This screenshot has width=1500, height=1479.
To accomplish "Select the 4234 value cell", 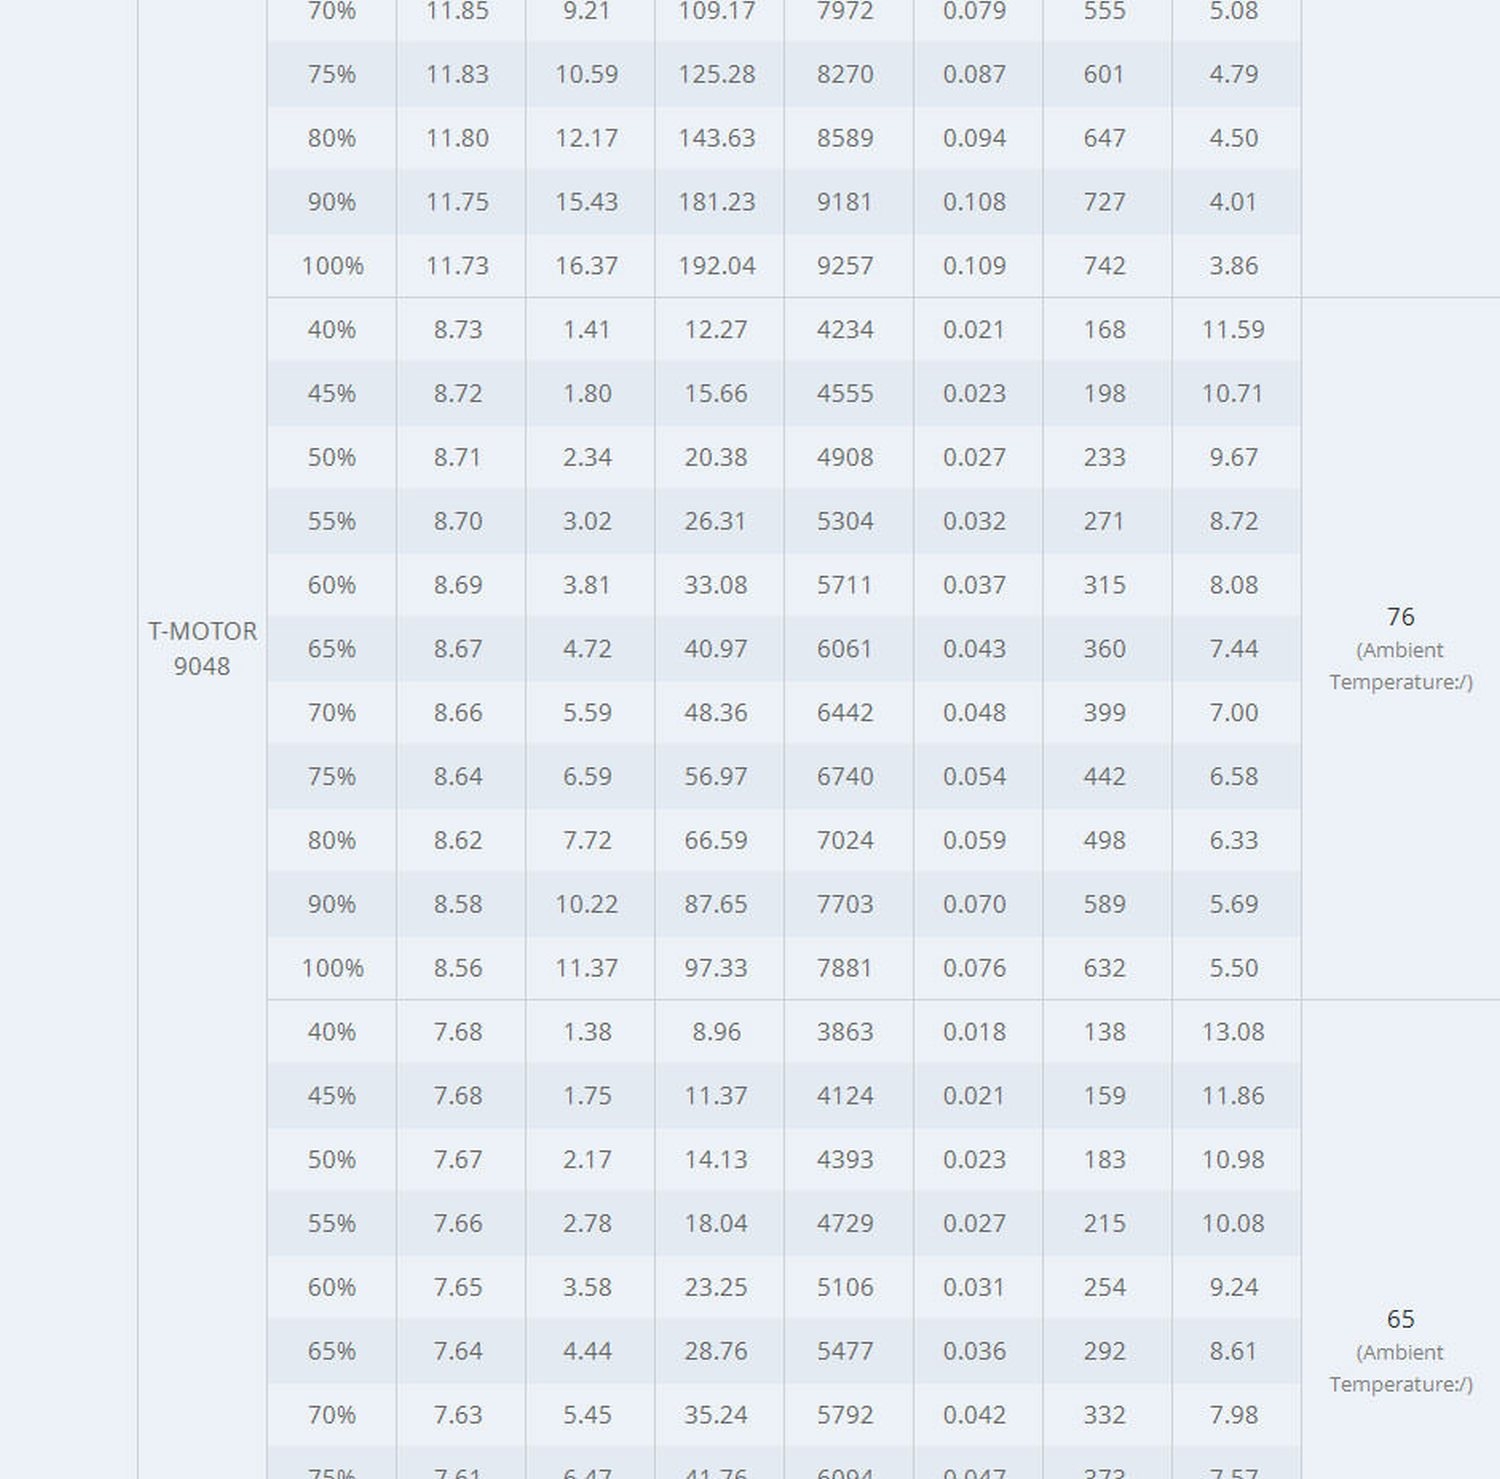I will coord(845,330).
